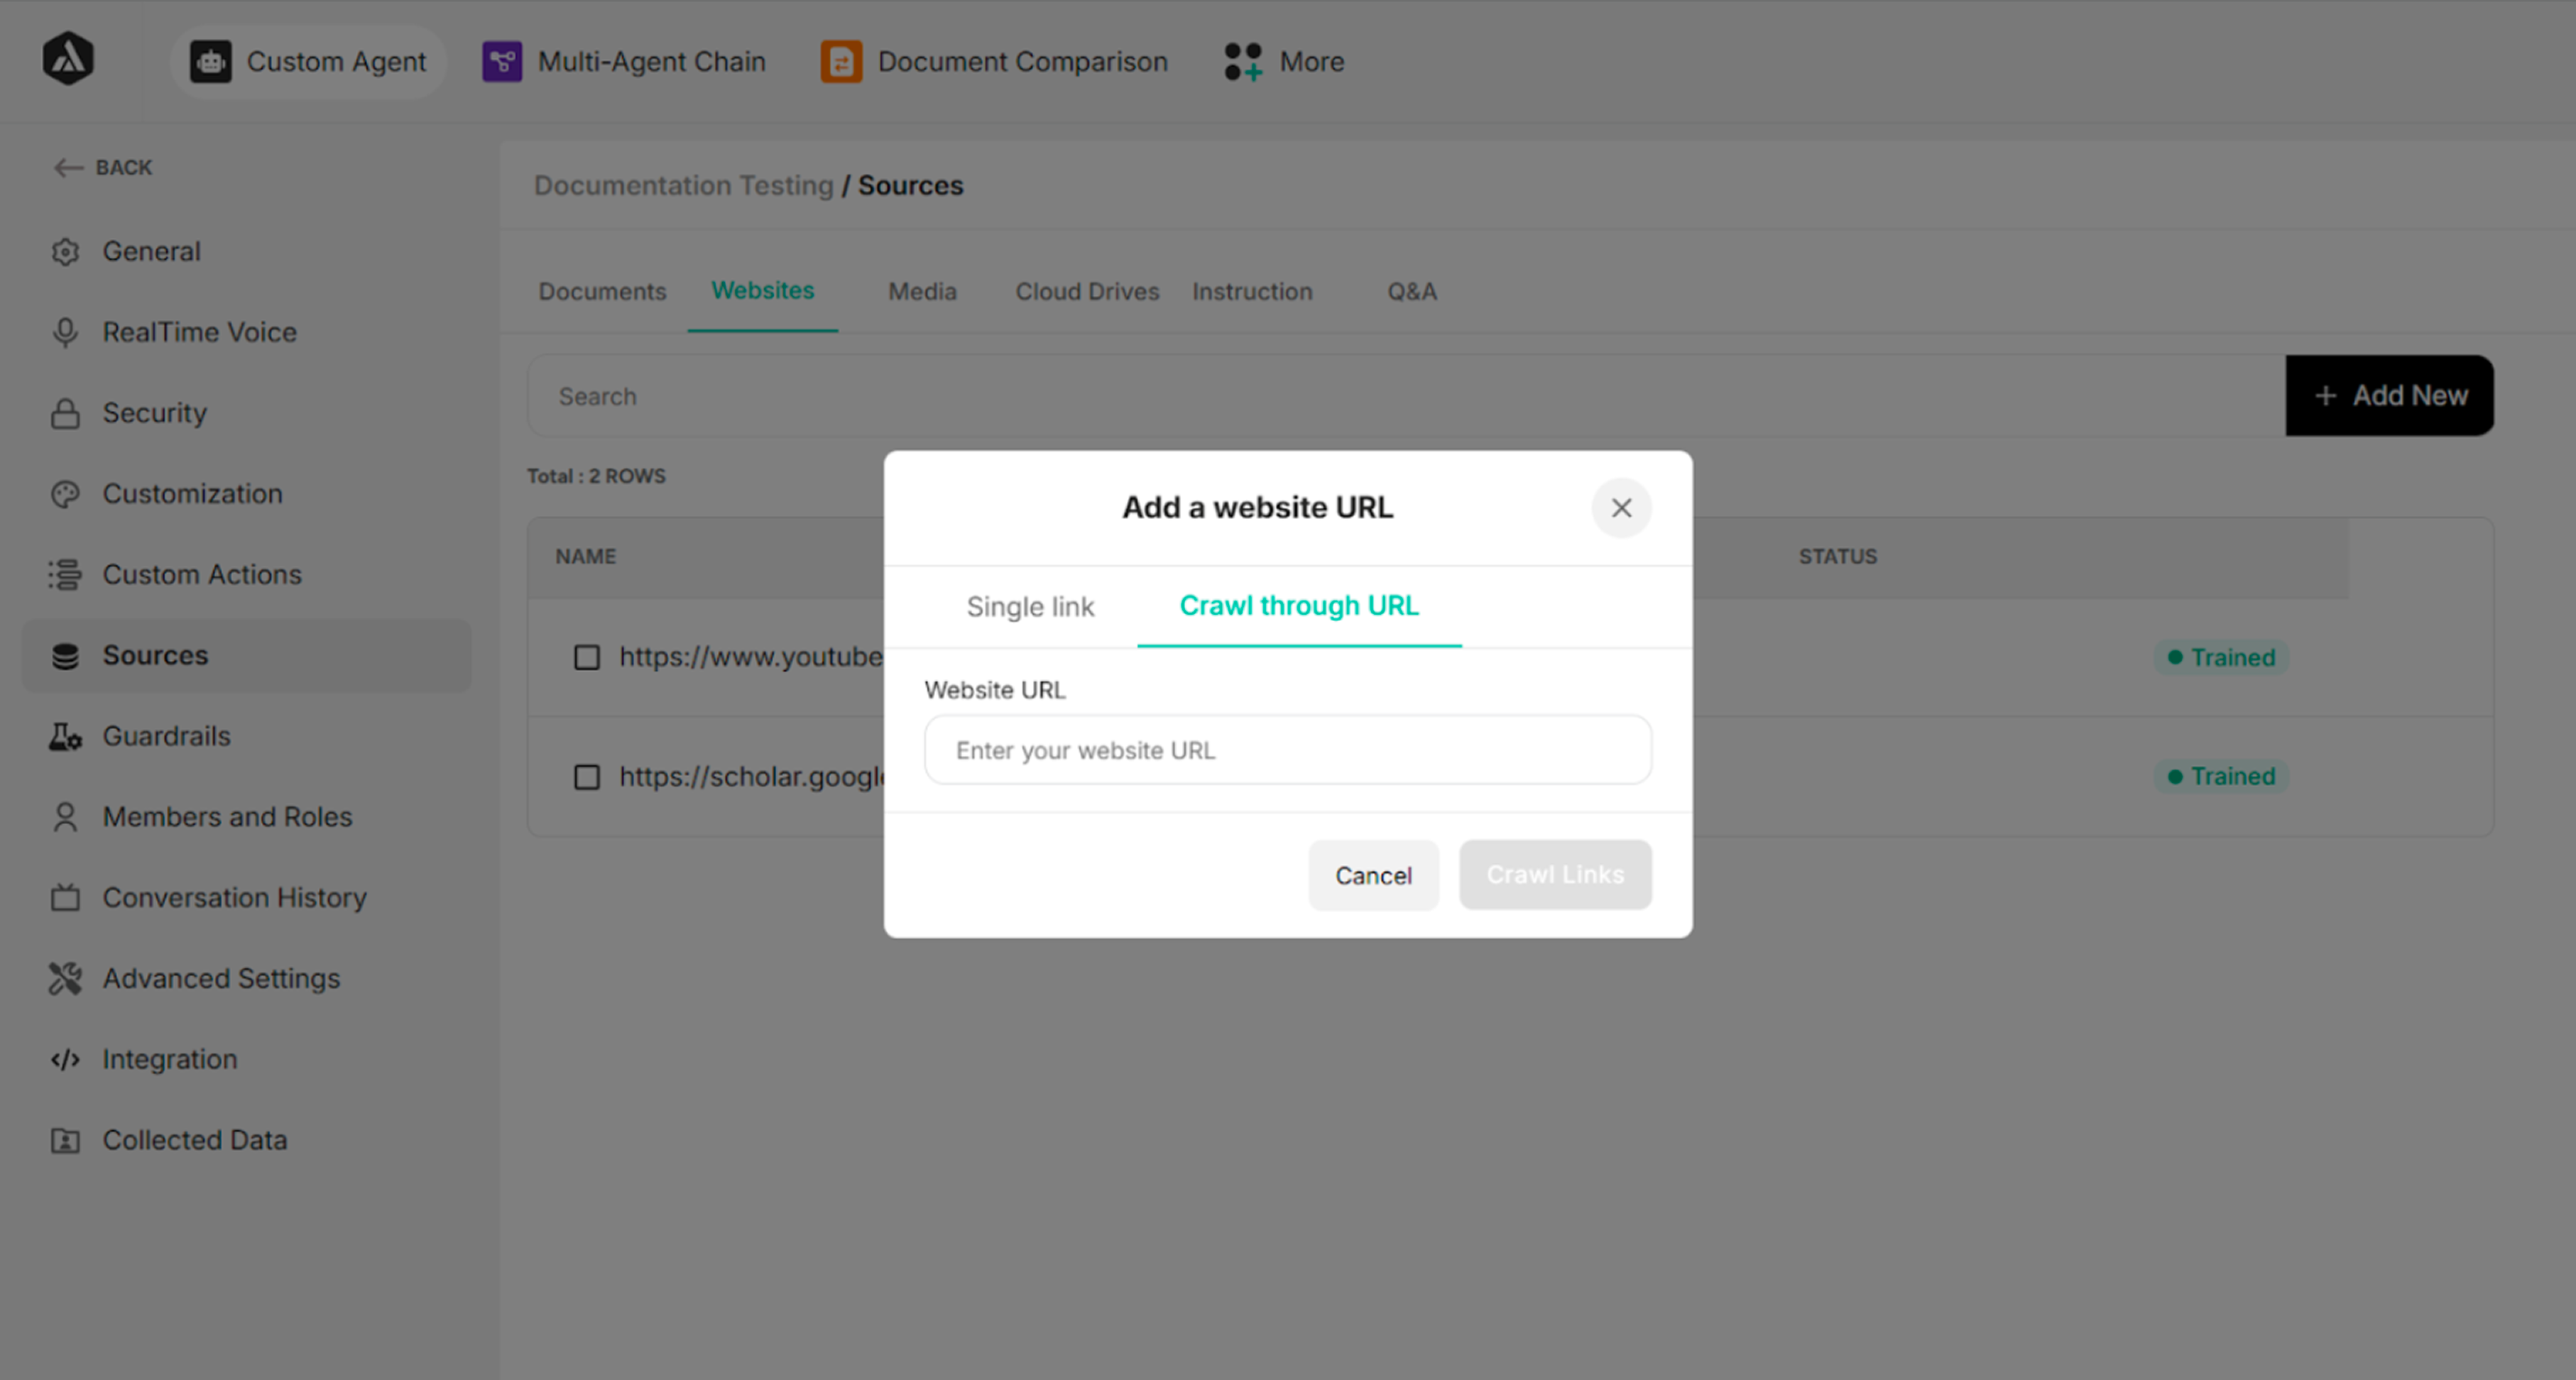Click the More apps grid icon
Image resolution: width=2576 pixels, height=1380 pixels.
point(1243,62)
